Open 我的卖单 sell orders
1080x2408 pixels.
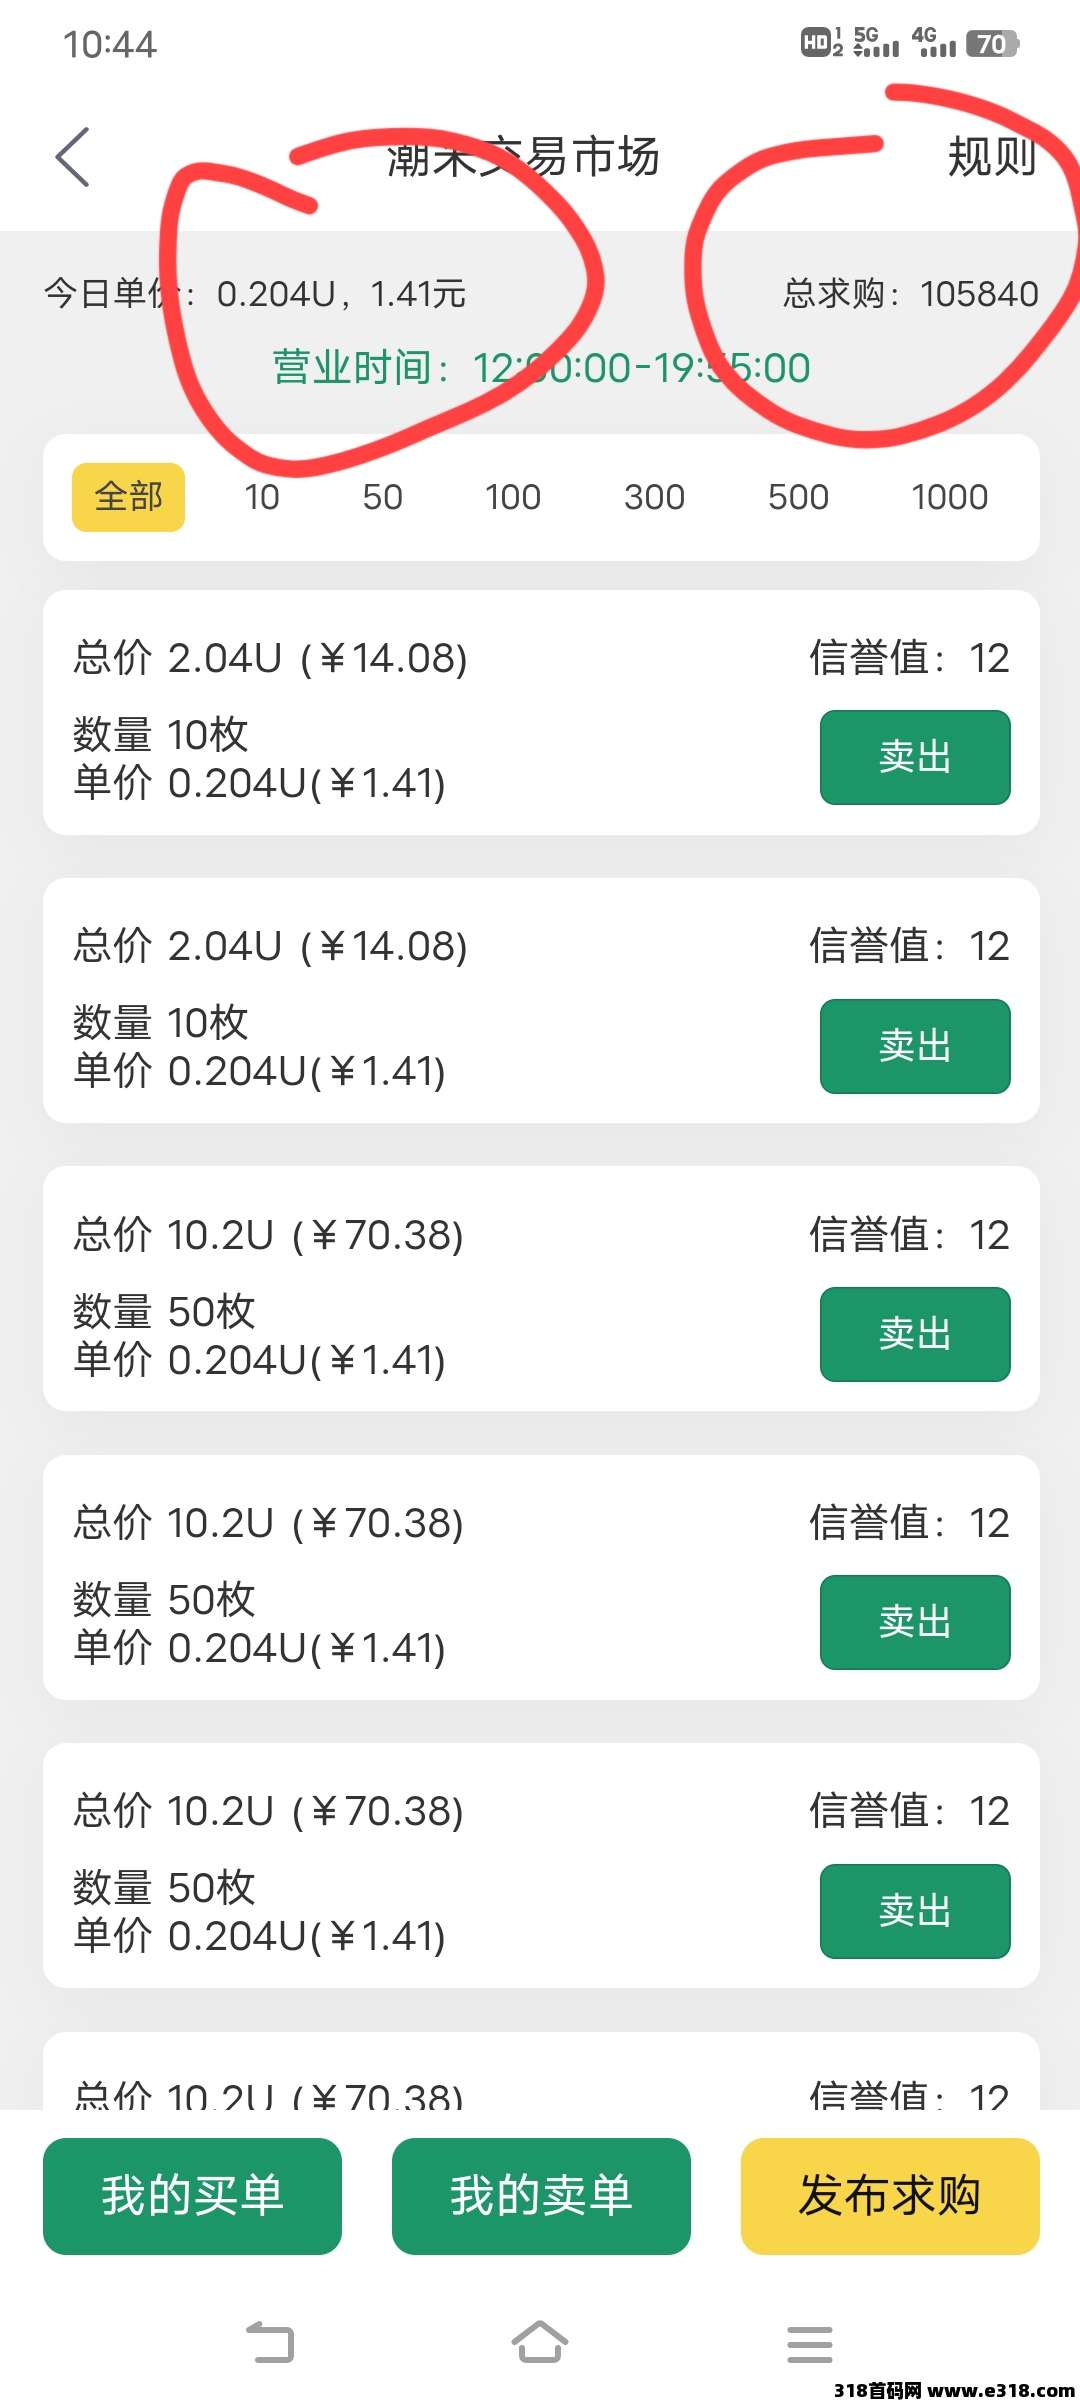[541, 2196]
